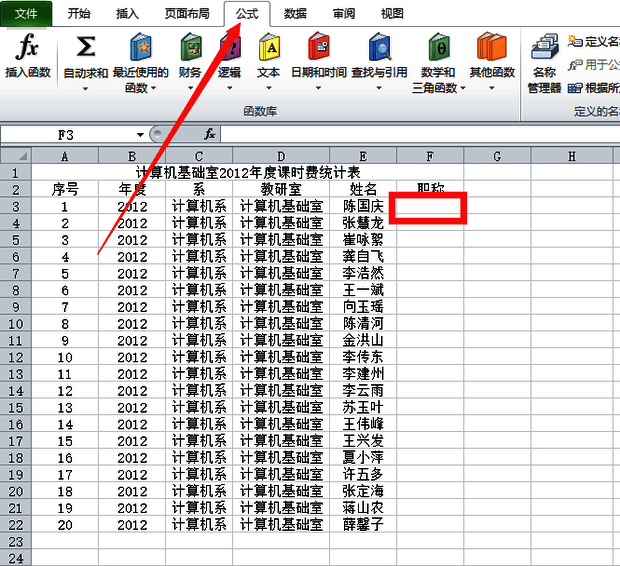The width and height of the screenshot is (620, 566).
Task: Click the cell containing 金洪山
Action: 363,340
